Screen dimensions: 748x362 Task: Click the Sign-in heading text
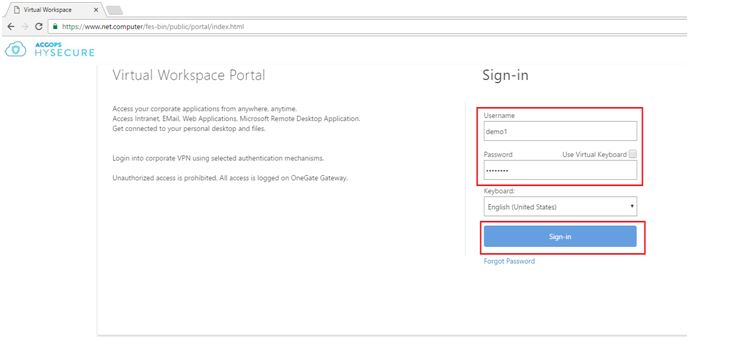505,75
